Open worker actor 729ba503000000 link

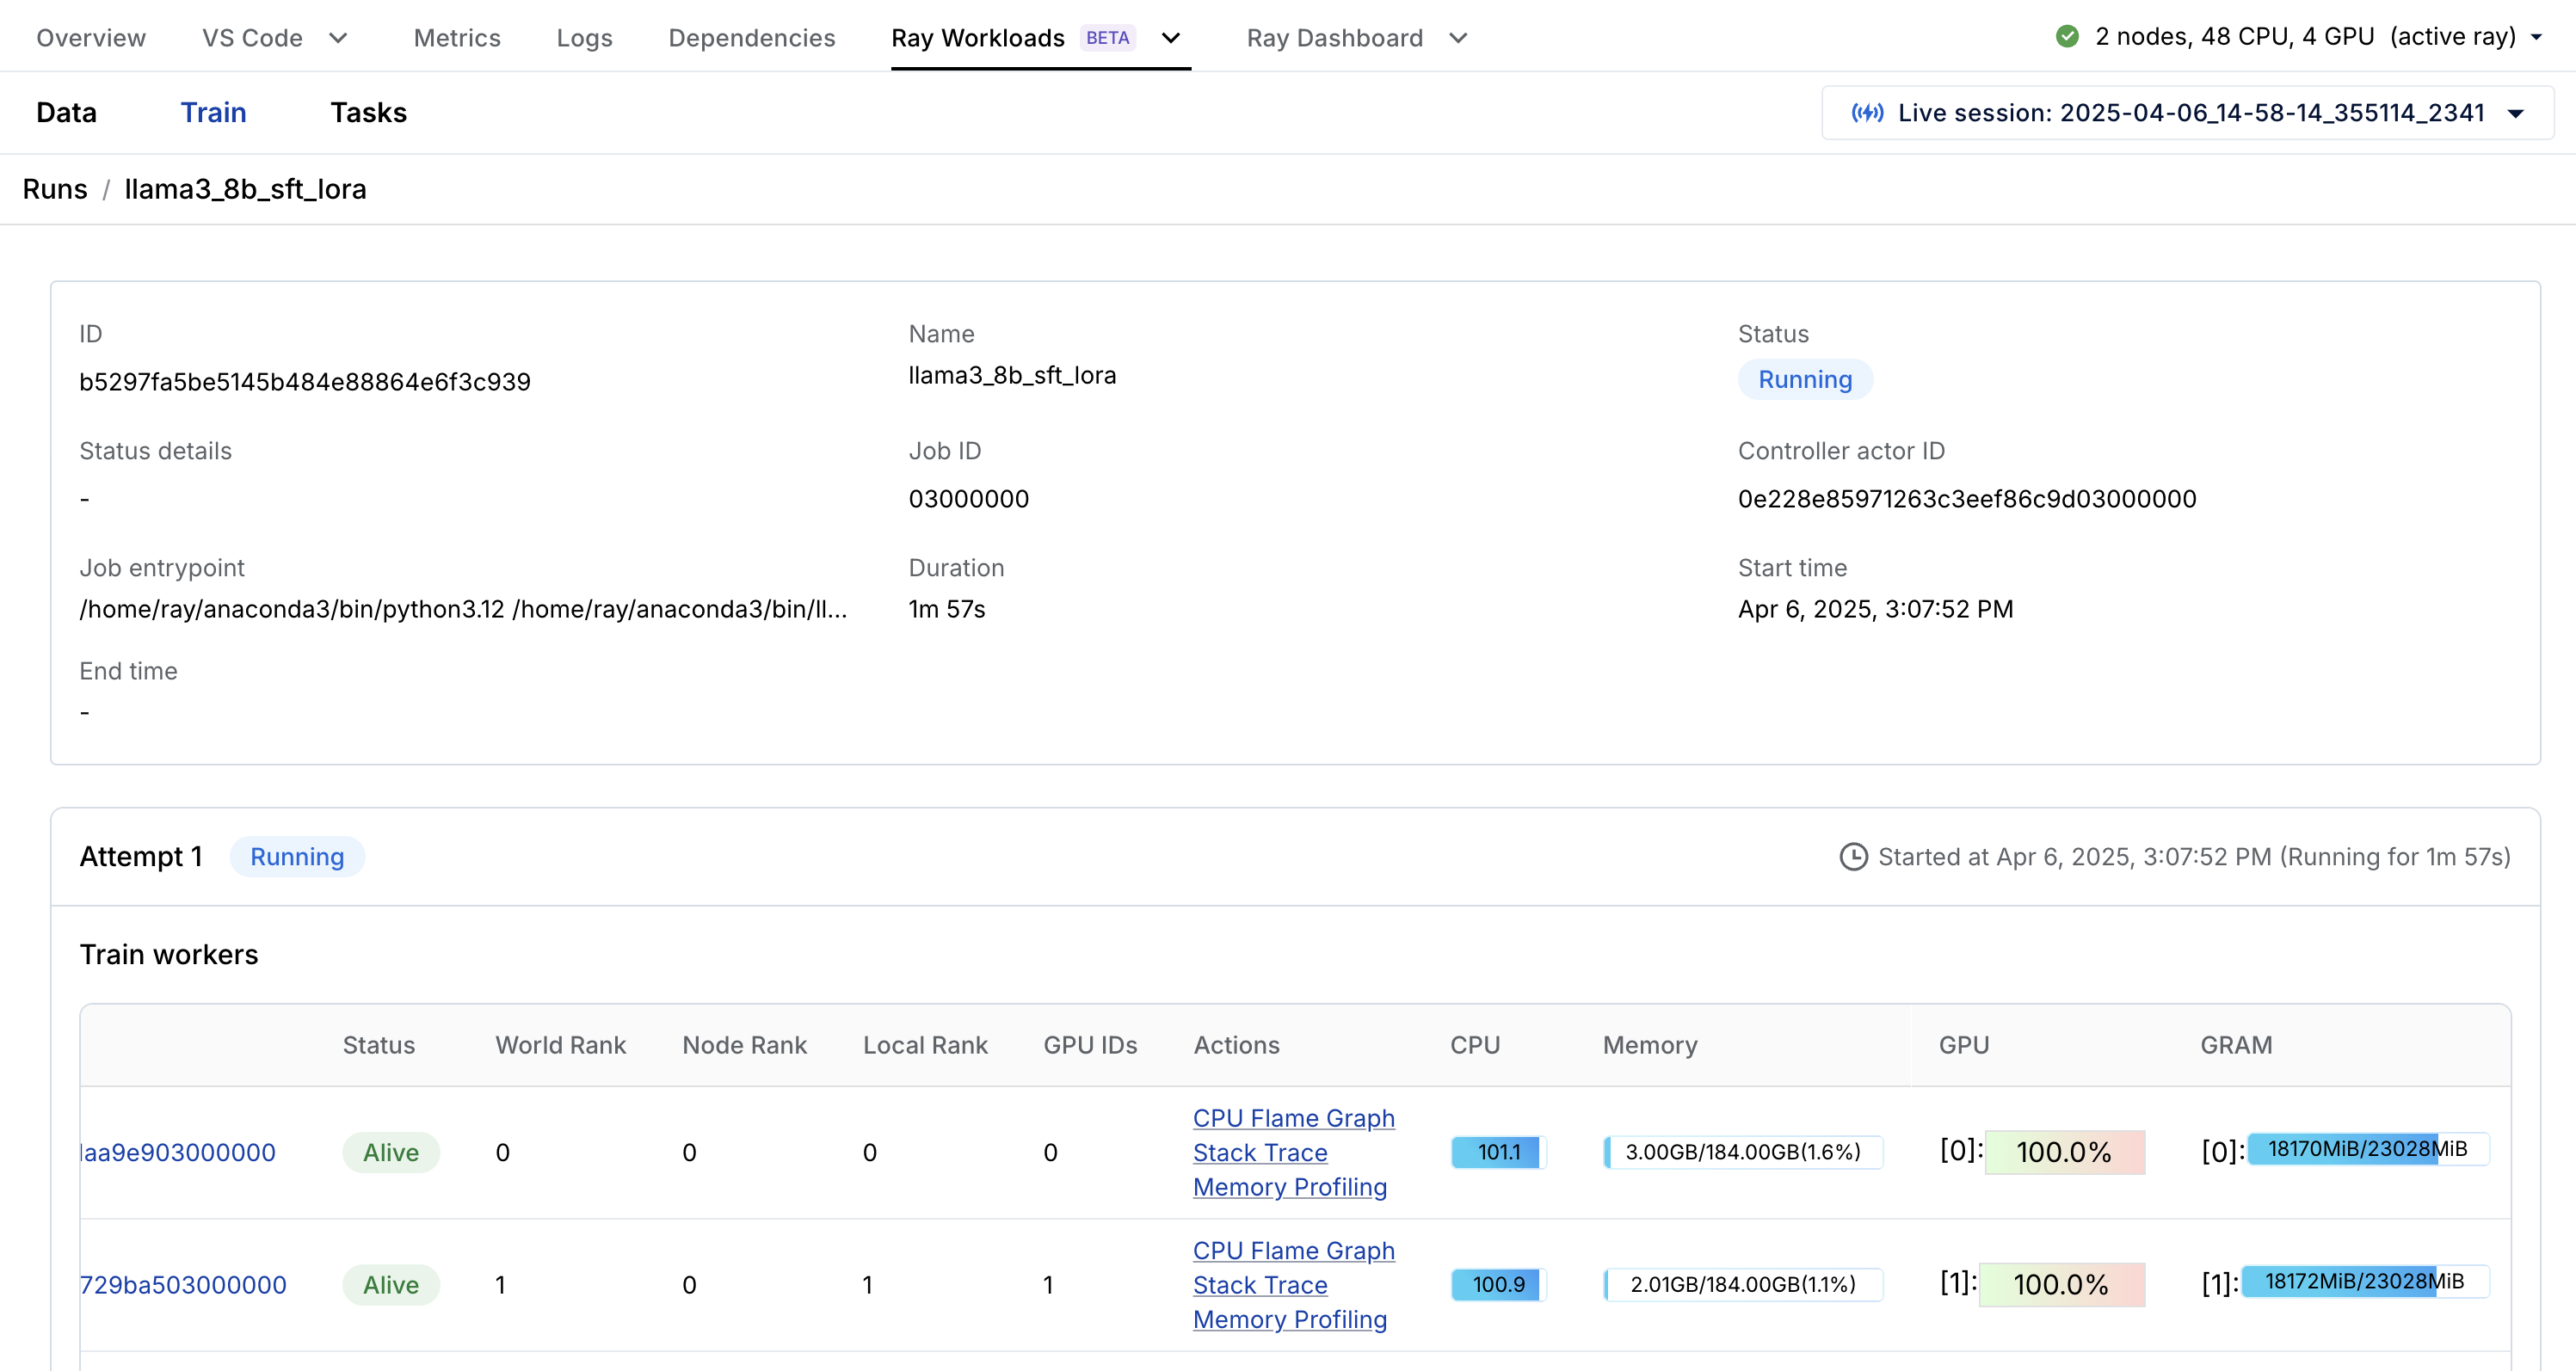click(183, 1285)
